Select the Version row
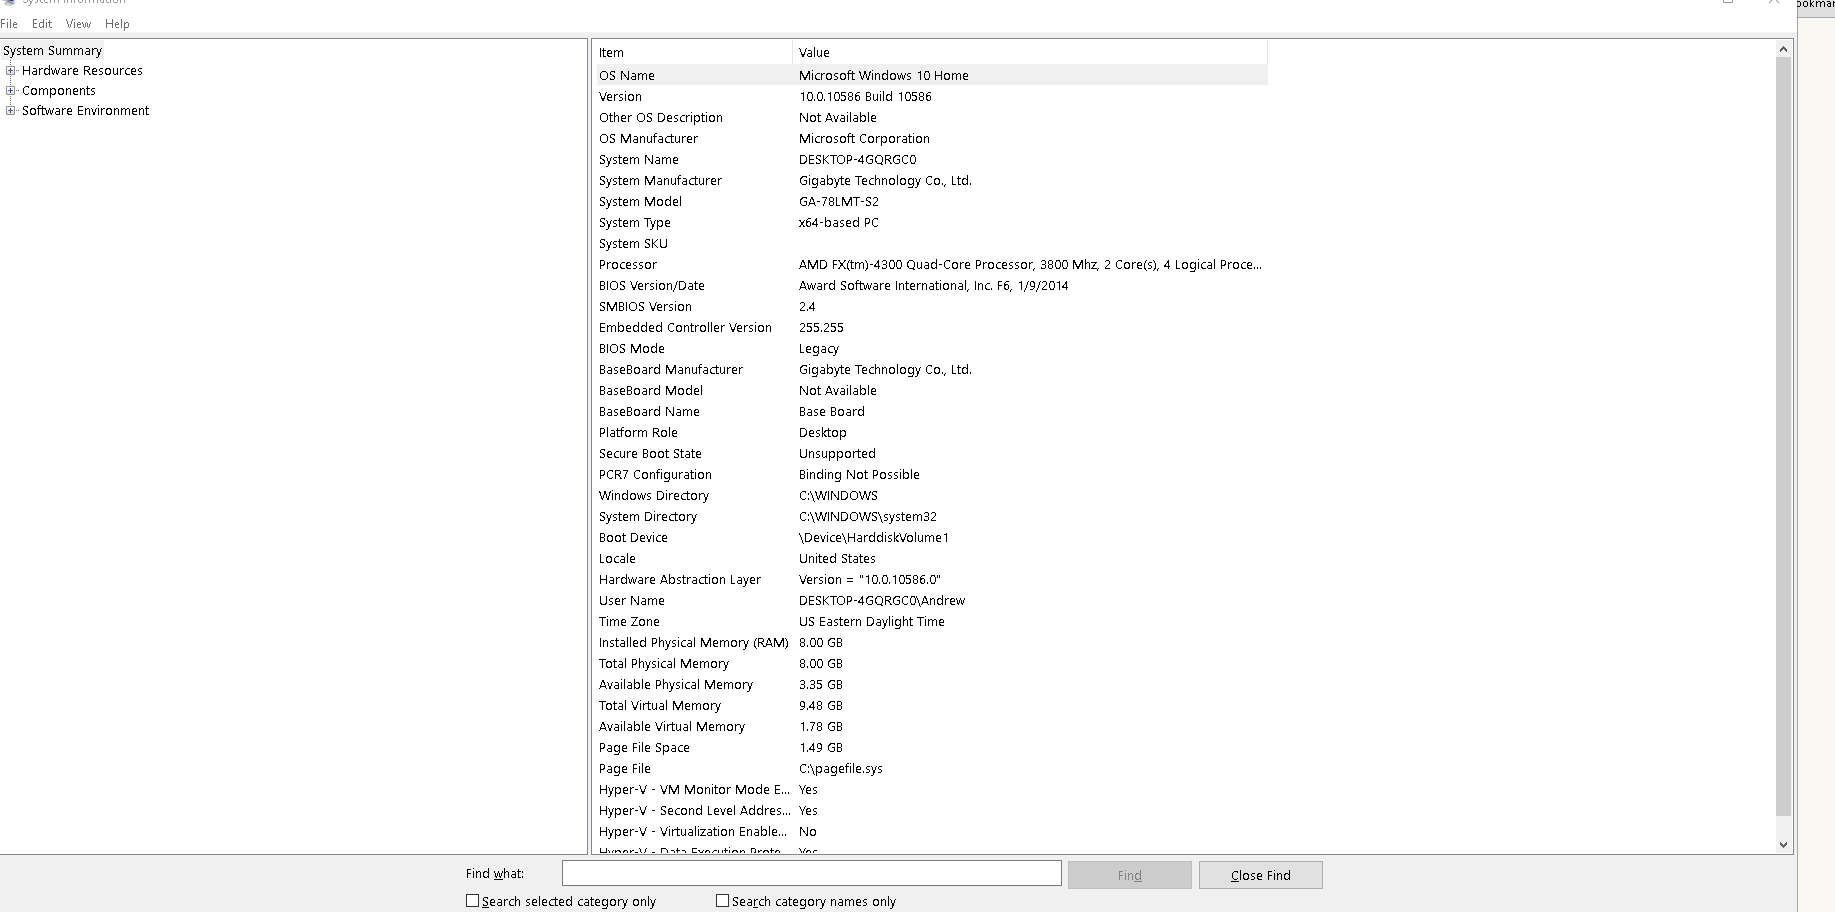Screen dimensions: 1835x912 click(x=932, y=97)
